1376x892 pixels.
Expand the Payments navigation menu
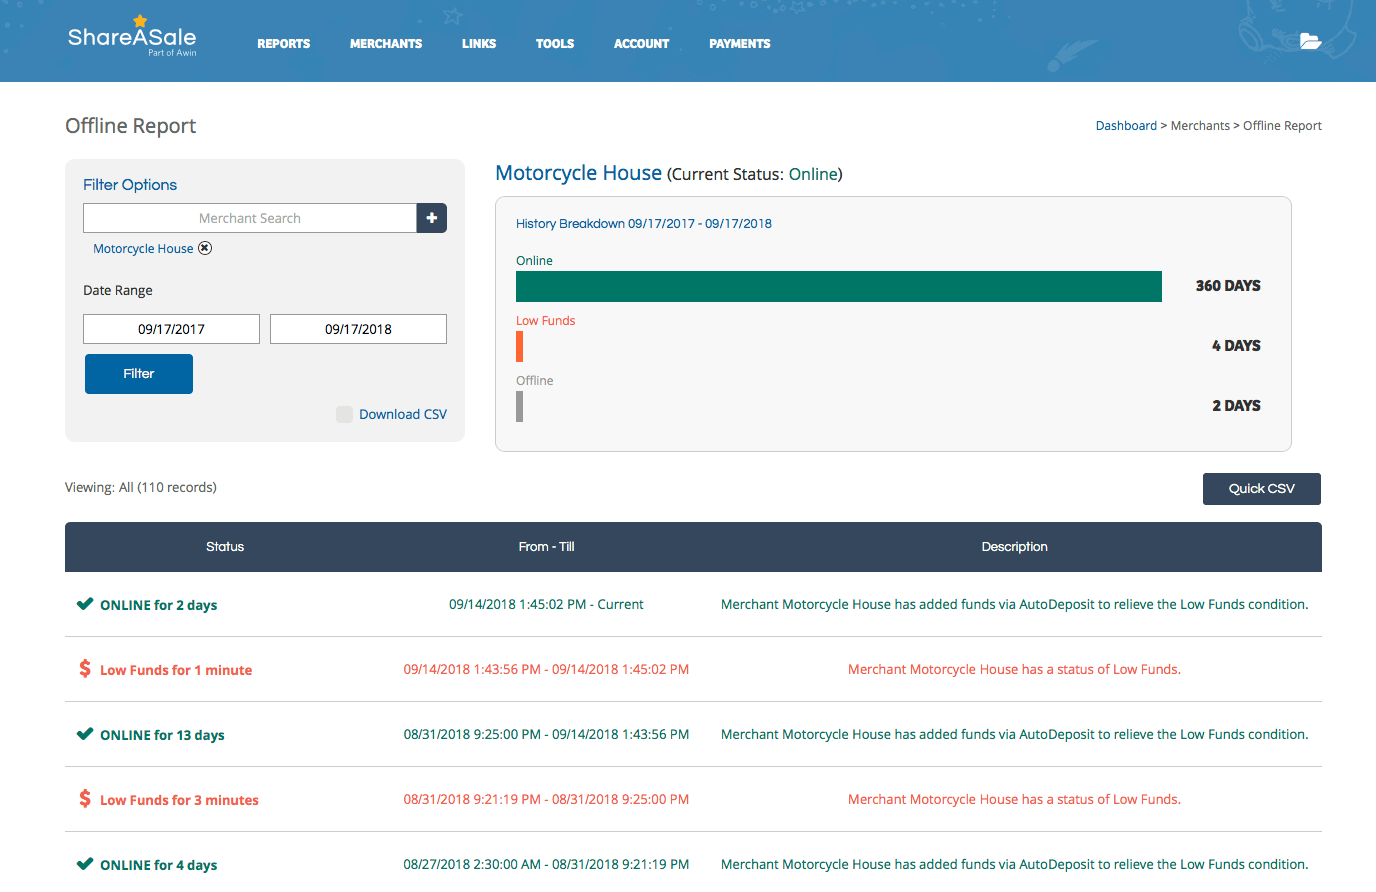(739, 44)
